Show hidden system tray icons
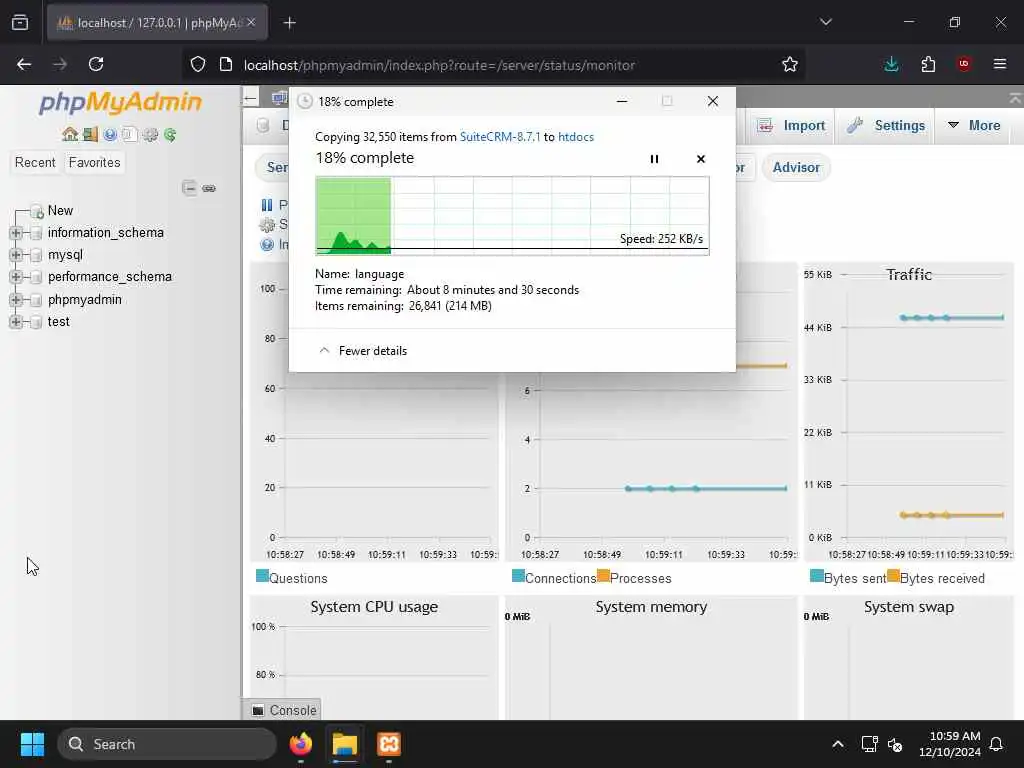Screen dimensions: 1024x768 pyautogui.click(x=838, y=744)
